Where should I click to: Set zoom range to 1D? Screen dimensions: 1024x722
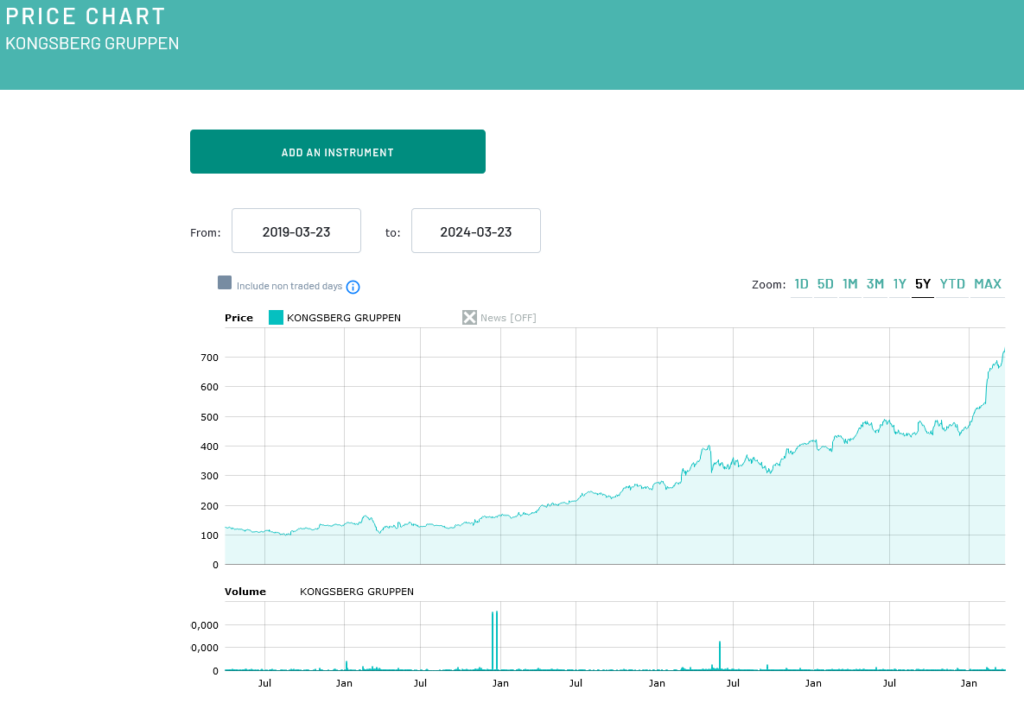tap(801, 284)
